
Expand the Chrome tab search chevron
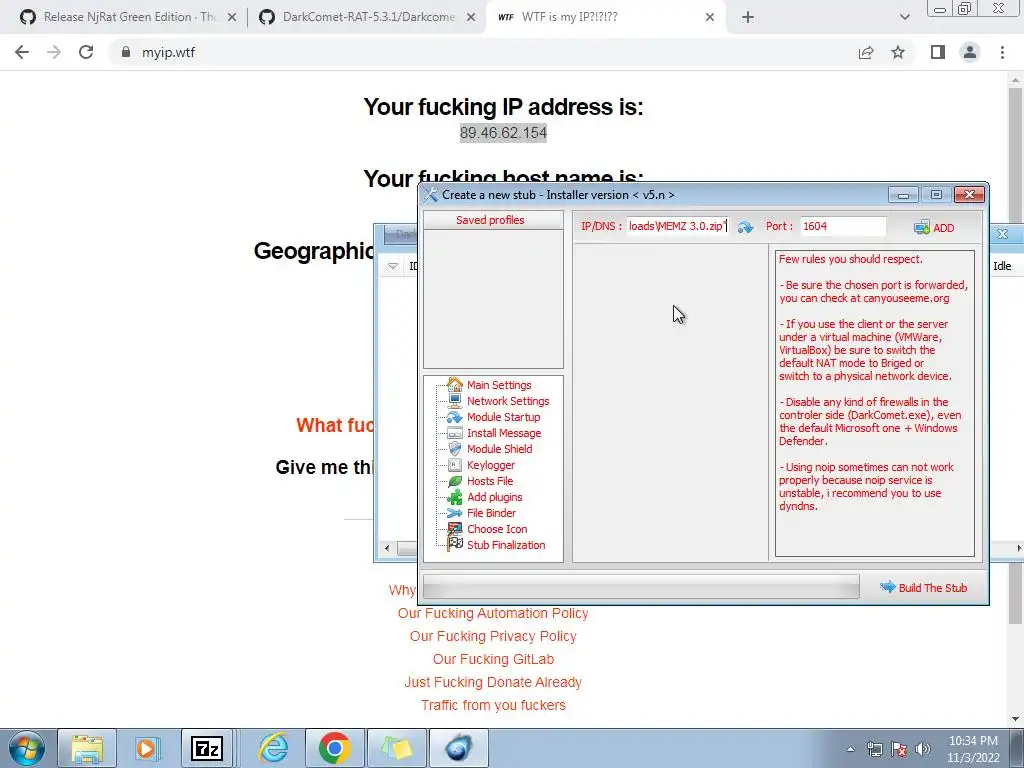pyautogui.click(x=904, y=17)
